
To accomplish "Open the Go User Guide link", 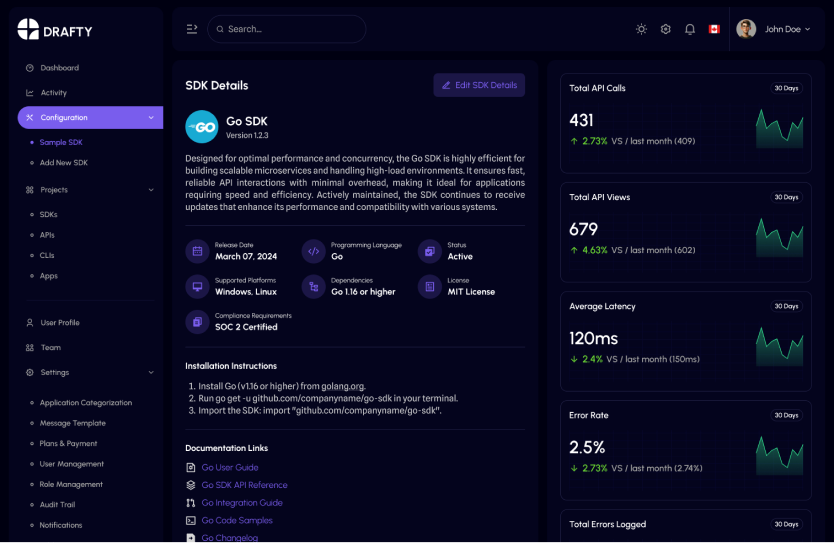I will coord(230,467).
